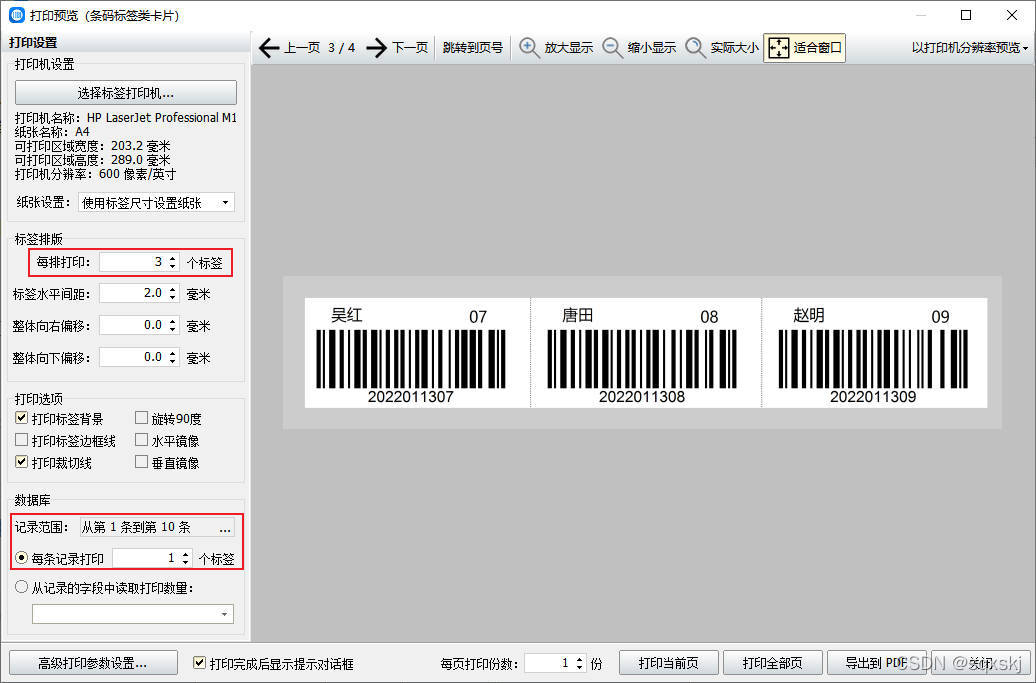Uncheck 打印裁切线 checkbox
The image size is (1036, 683).
click(21, 462)
